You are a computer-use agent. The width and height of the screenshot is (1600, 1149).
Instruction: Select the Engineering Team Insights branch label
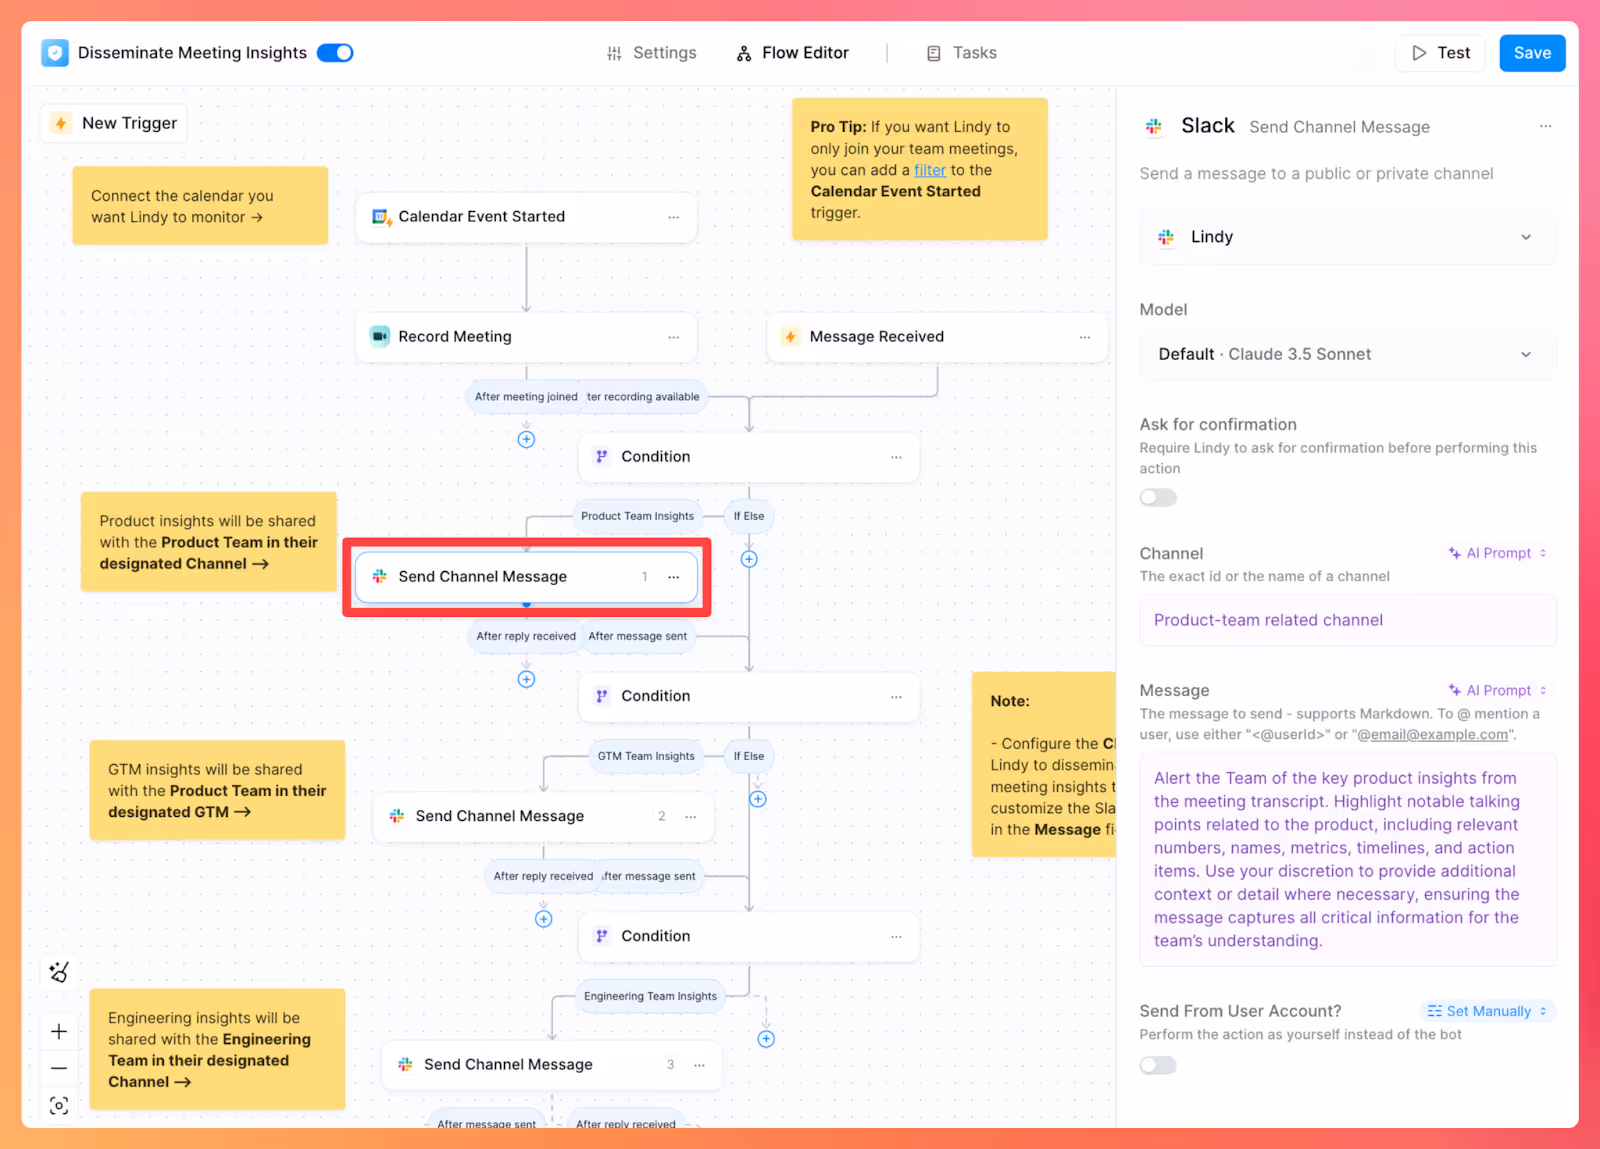click(x=650, y=996)
